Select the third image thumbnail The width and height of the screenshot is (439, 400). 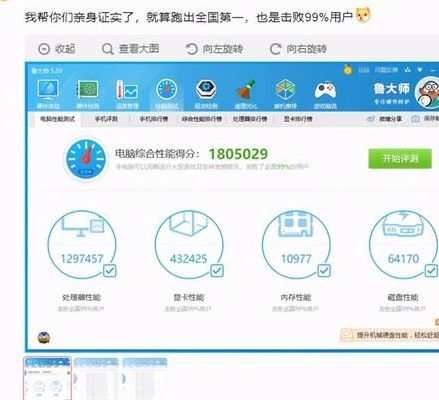click(145, 379)
